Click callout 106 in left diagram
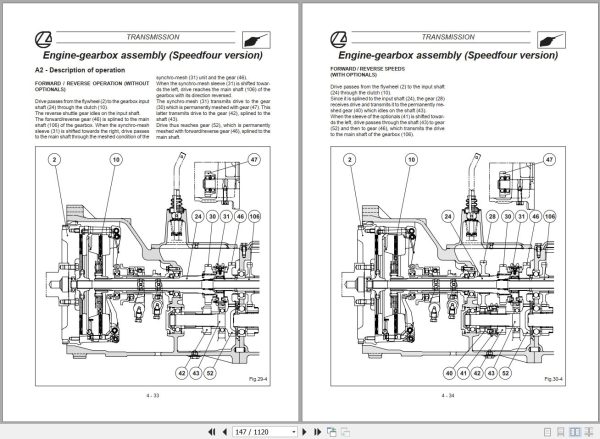The width and height of the screenshot is (600, 439). [x=254, y=217]
